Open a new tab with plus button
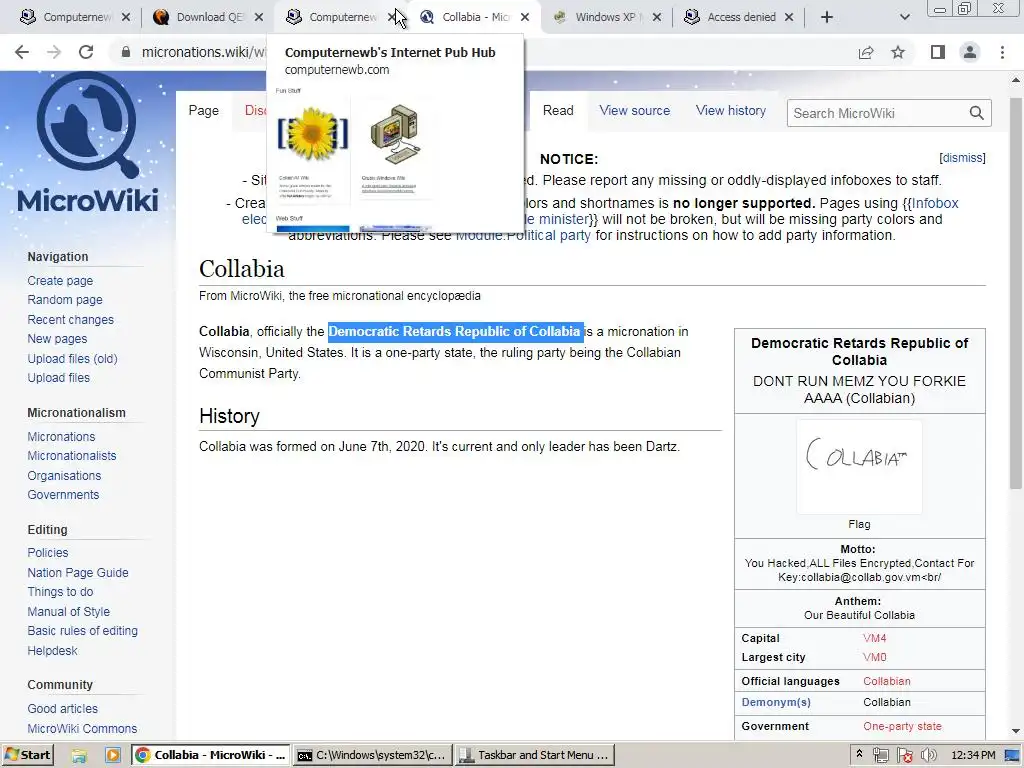Image resolution: width=1024 pixels, height=768 pixels. tap(827, 18)
